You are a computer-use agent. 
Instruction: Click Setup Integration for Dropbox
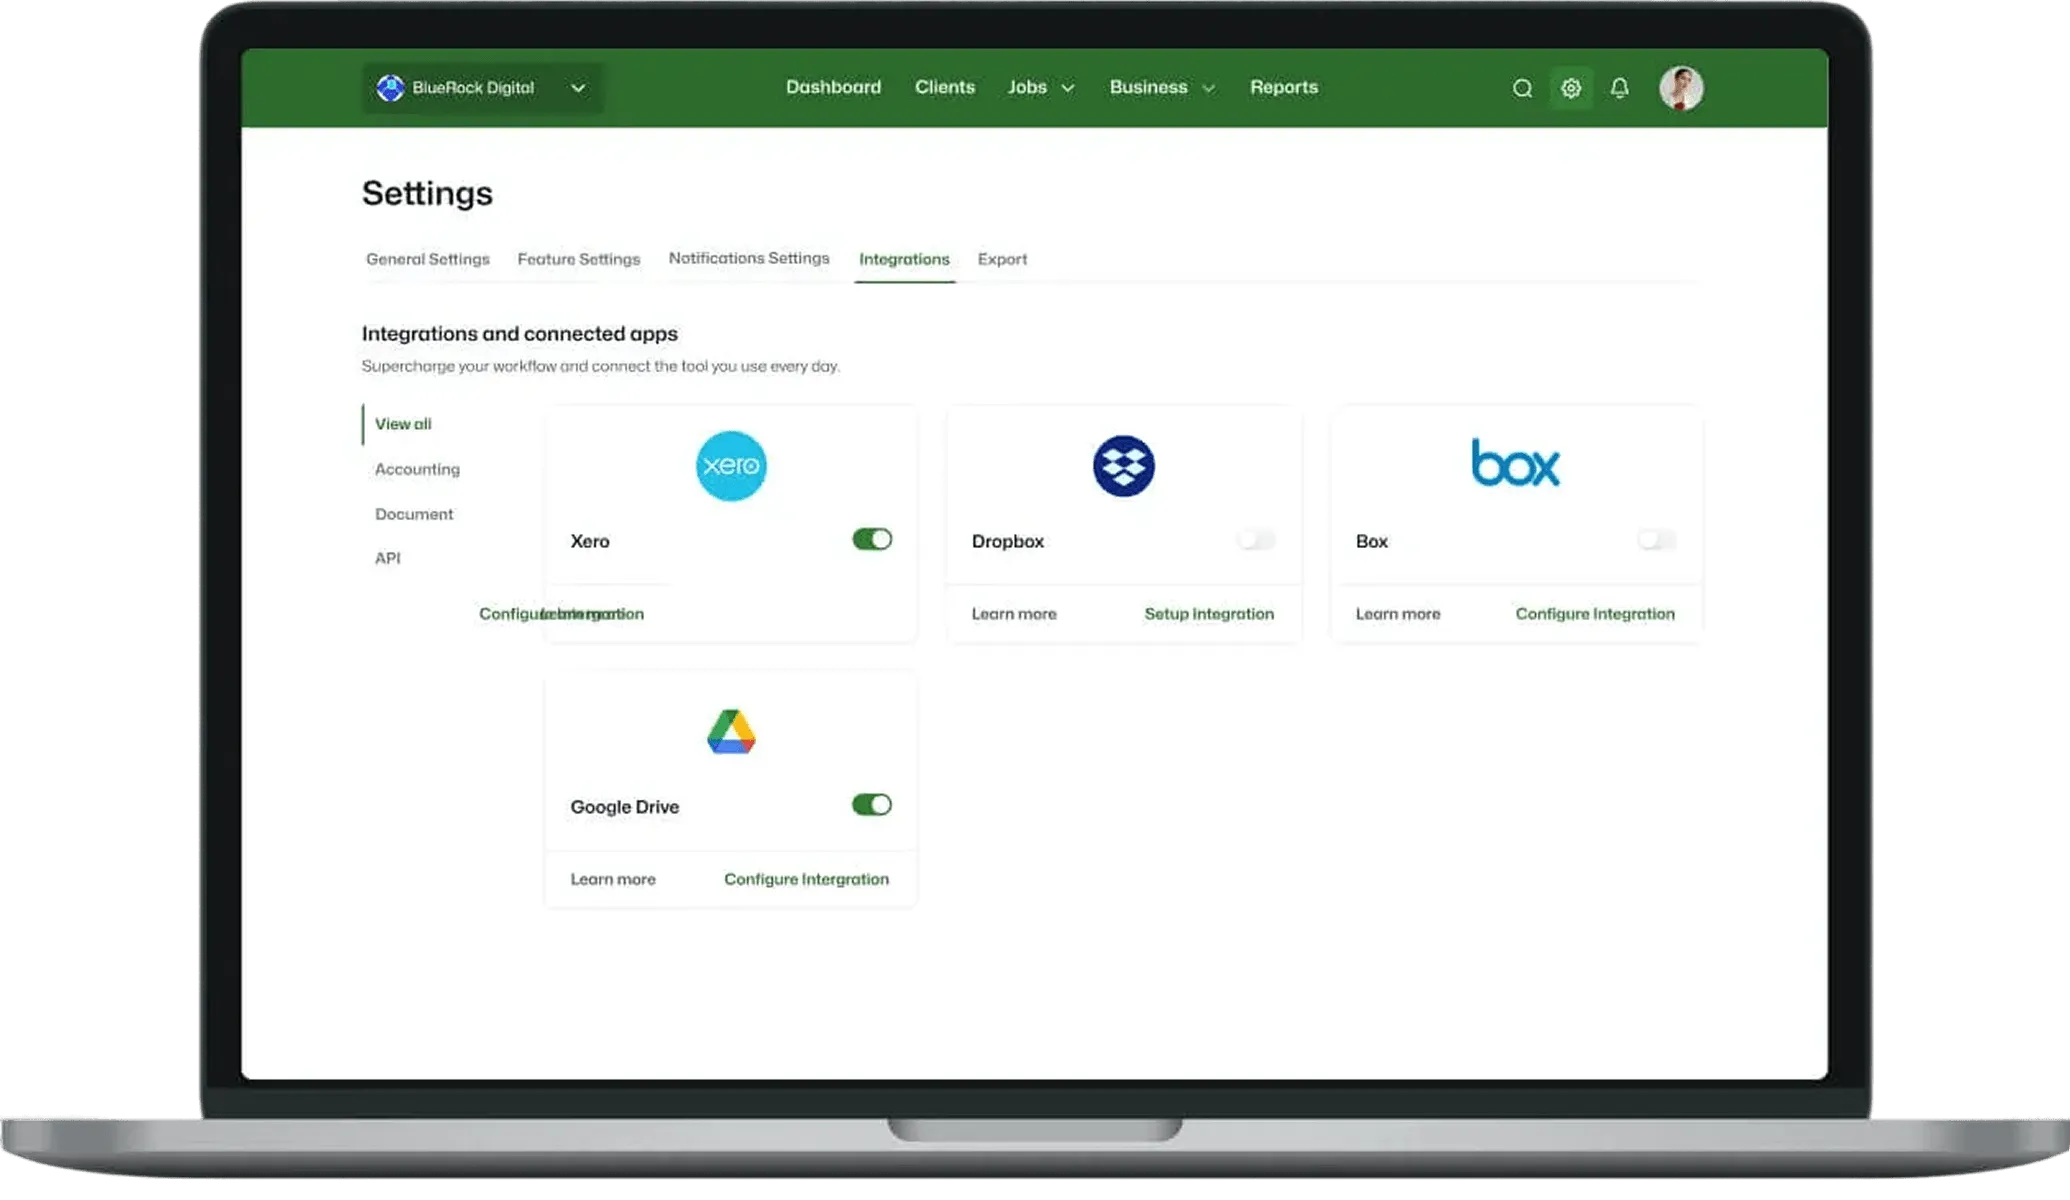[x=1209, y=614]
